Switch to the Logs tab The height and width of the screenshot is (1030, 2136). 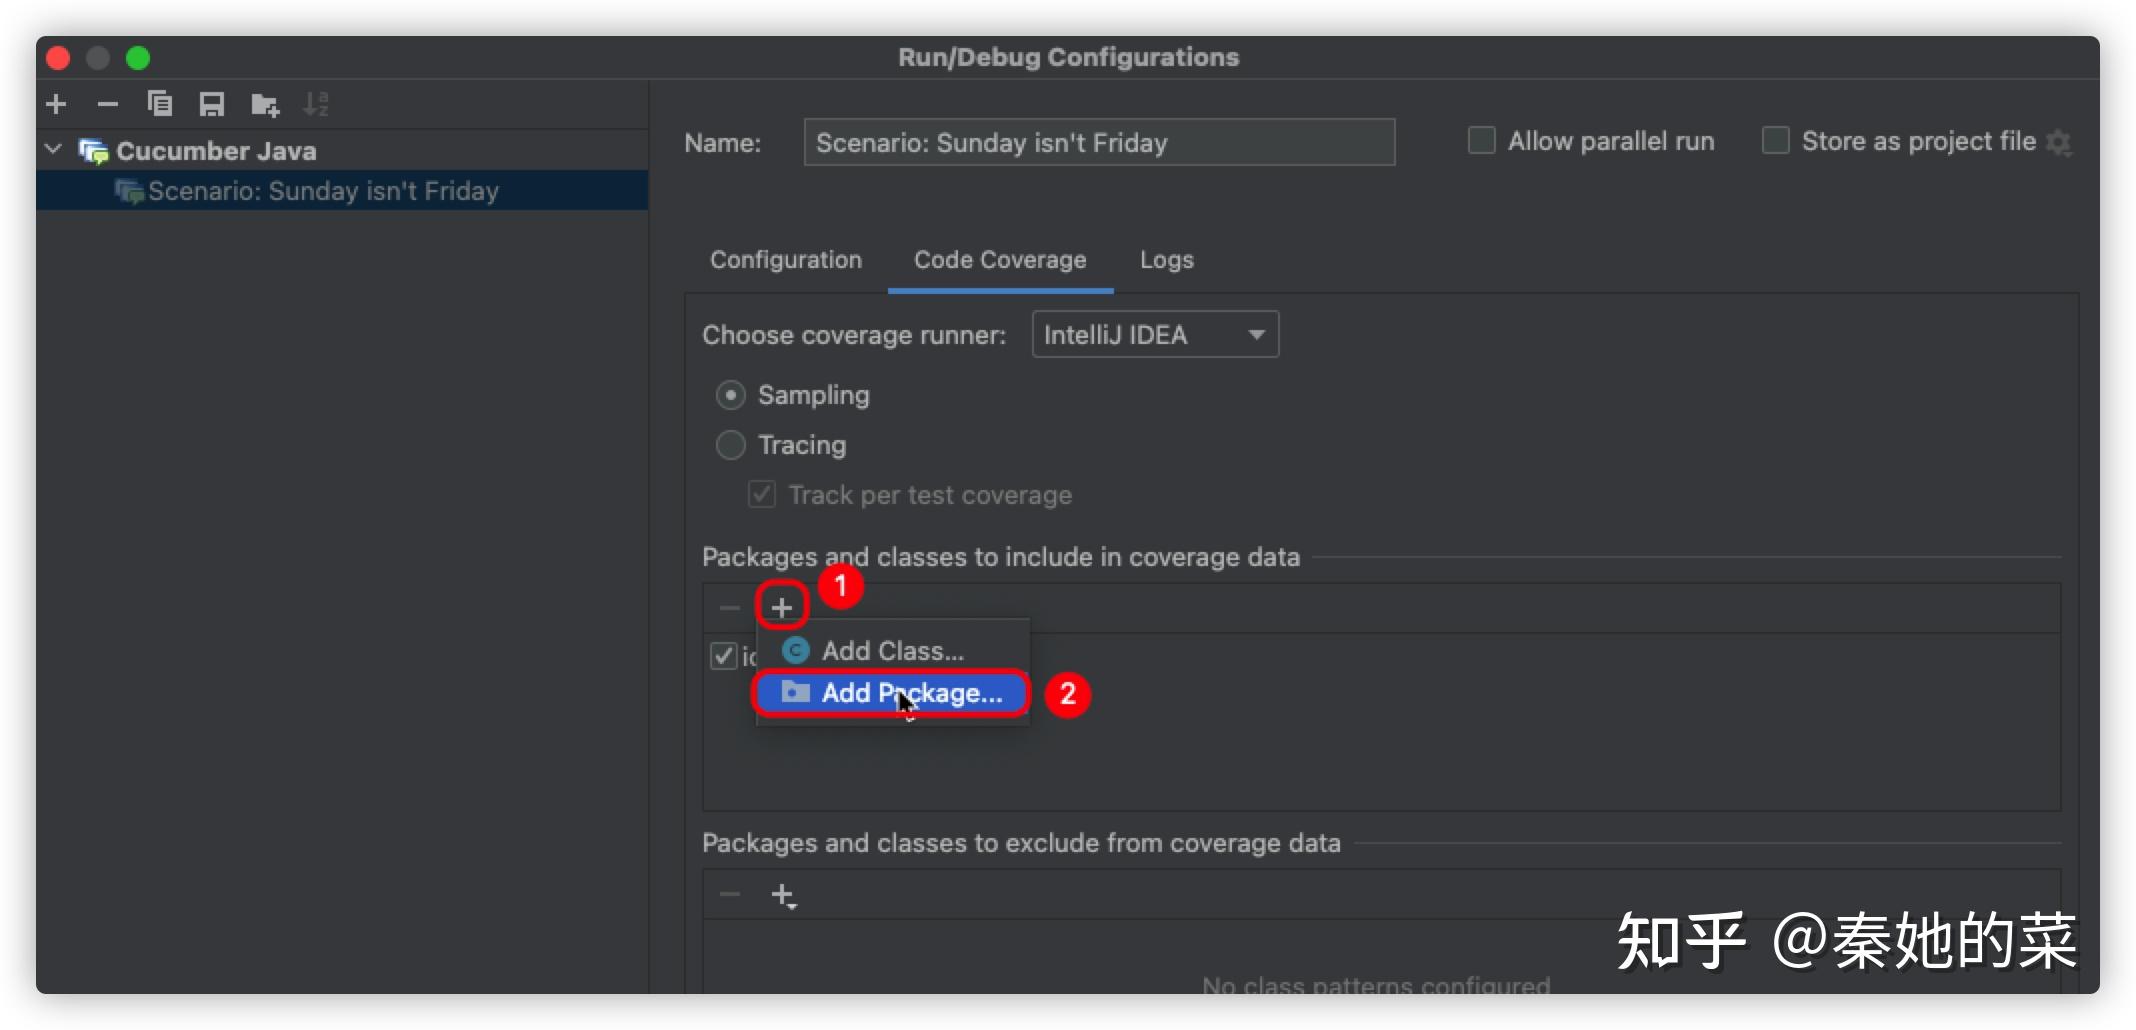[x=1167, y=260]
